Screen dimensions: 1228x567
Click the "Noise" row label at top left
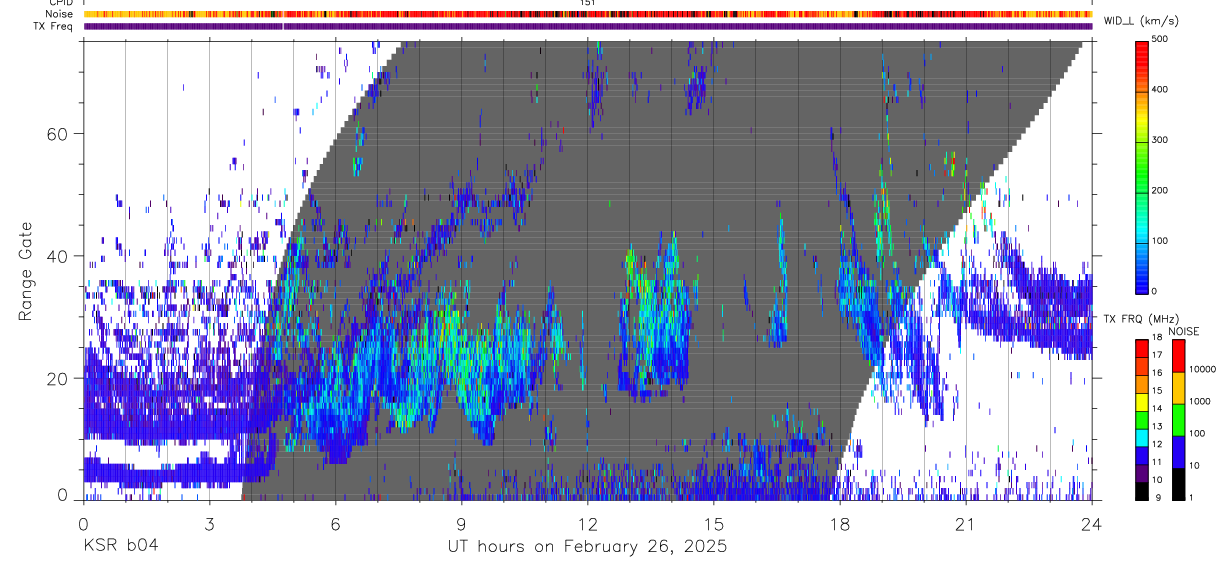[x=59, y=15]
